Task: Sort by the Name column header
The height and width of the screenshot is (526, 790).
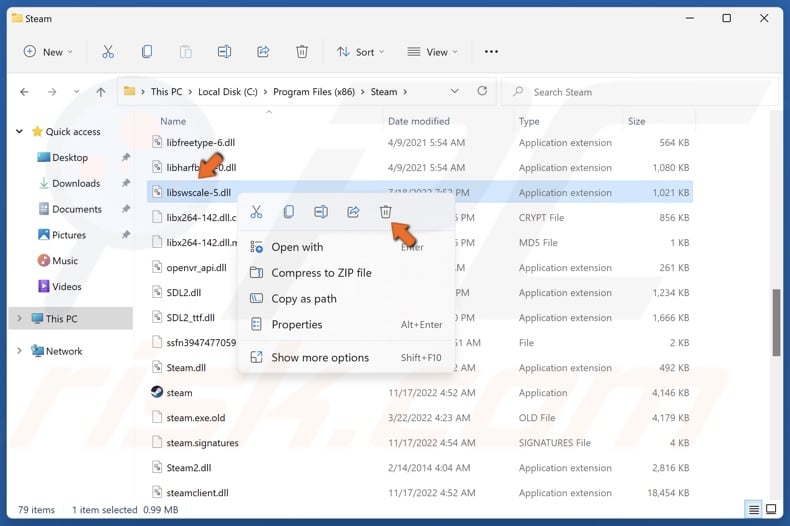Action: pos(173,121)
